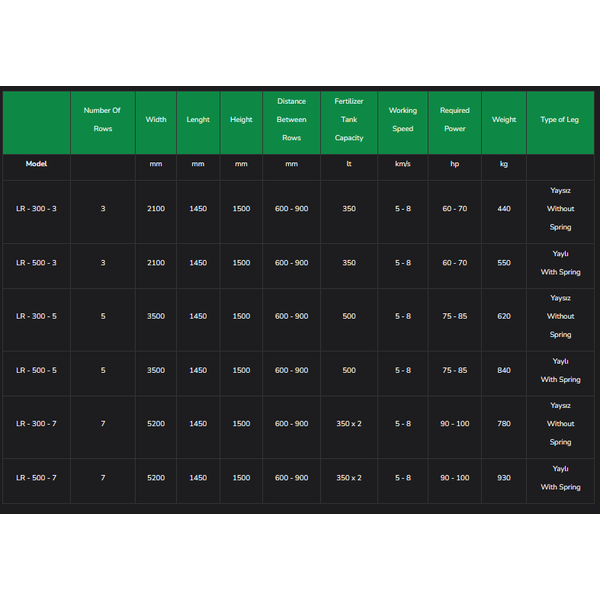This screenshot has width=600, height=600.
Task: Click power '60 - 70' in LR - 300 - 3 row
Action: [455, 209]
